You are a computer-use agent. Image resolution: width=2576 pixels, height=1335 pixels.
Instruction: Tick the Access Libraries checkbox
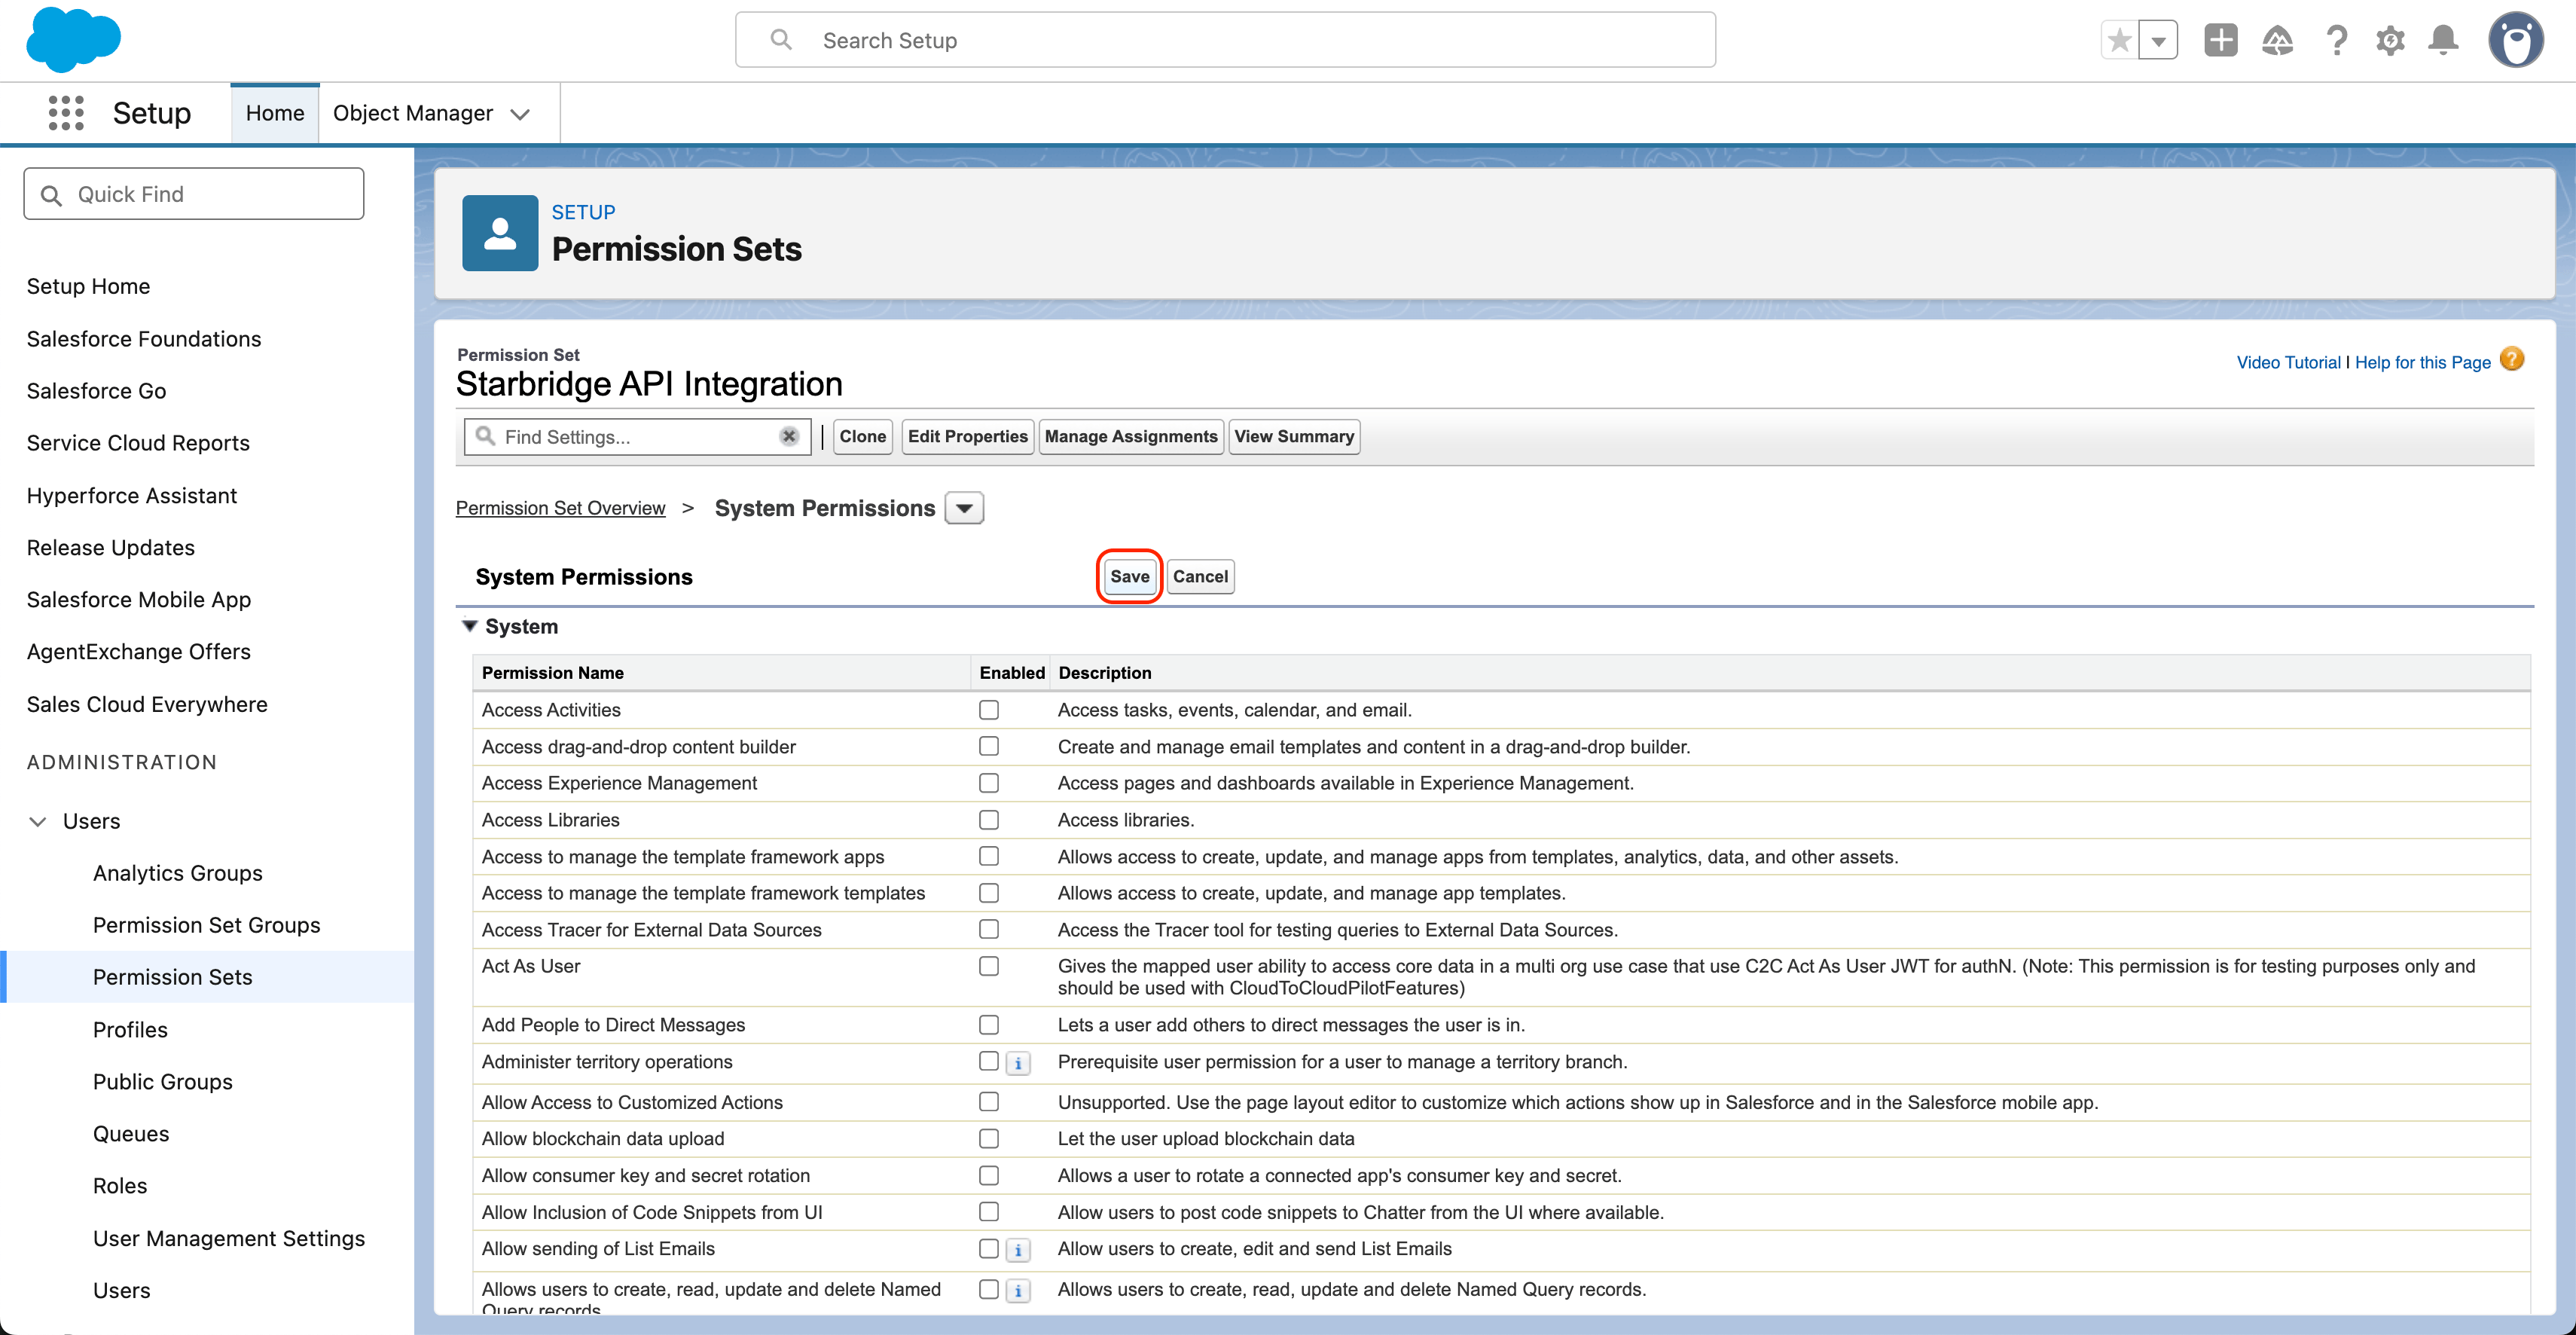(x=989, y=820)
